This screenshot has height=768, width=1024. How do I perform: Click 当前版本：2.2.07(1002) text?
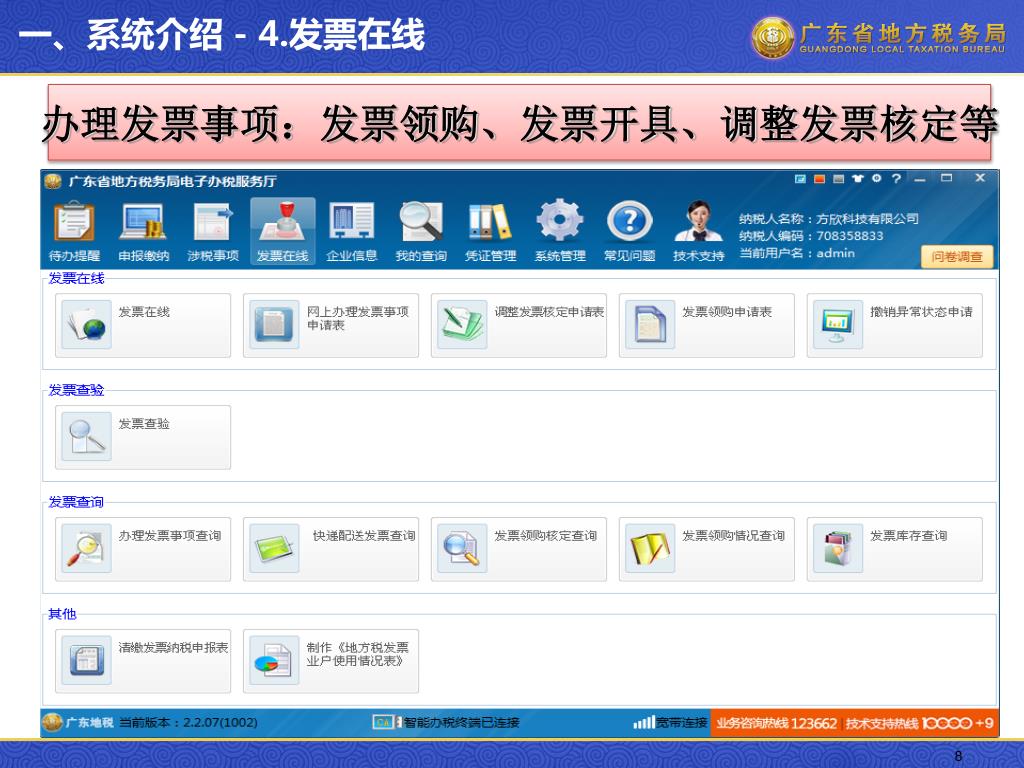(188, 722)
